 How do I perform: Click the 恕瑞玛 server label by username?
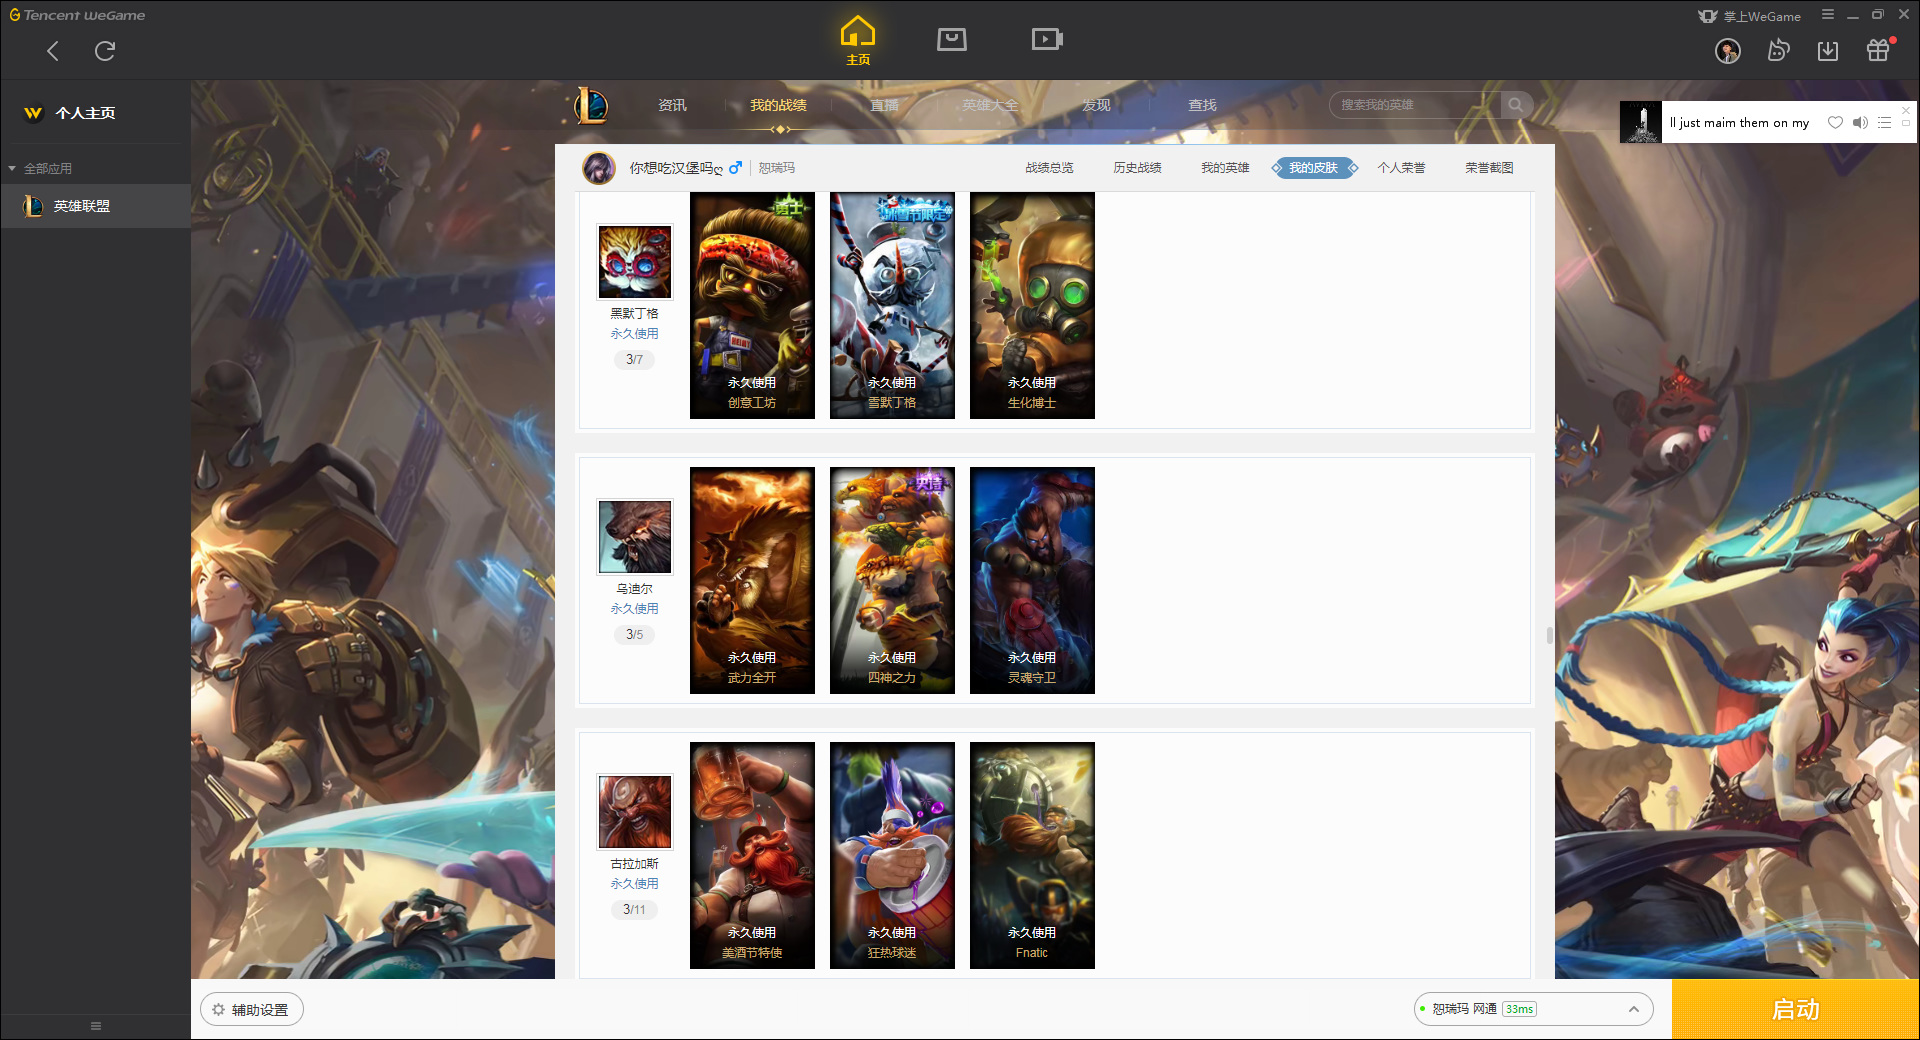point(777,168)
